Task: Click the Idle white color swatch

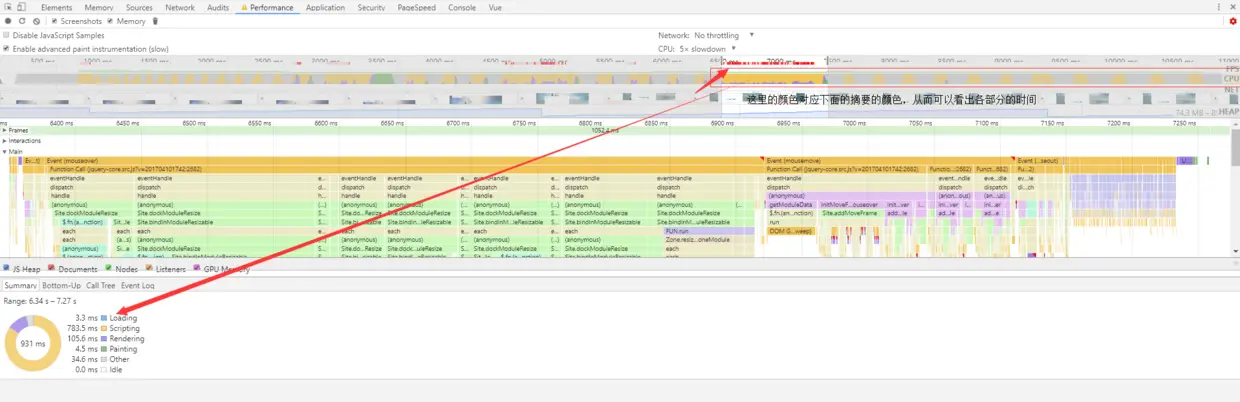Action: (x=103, y=369)
